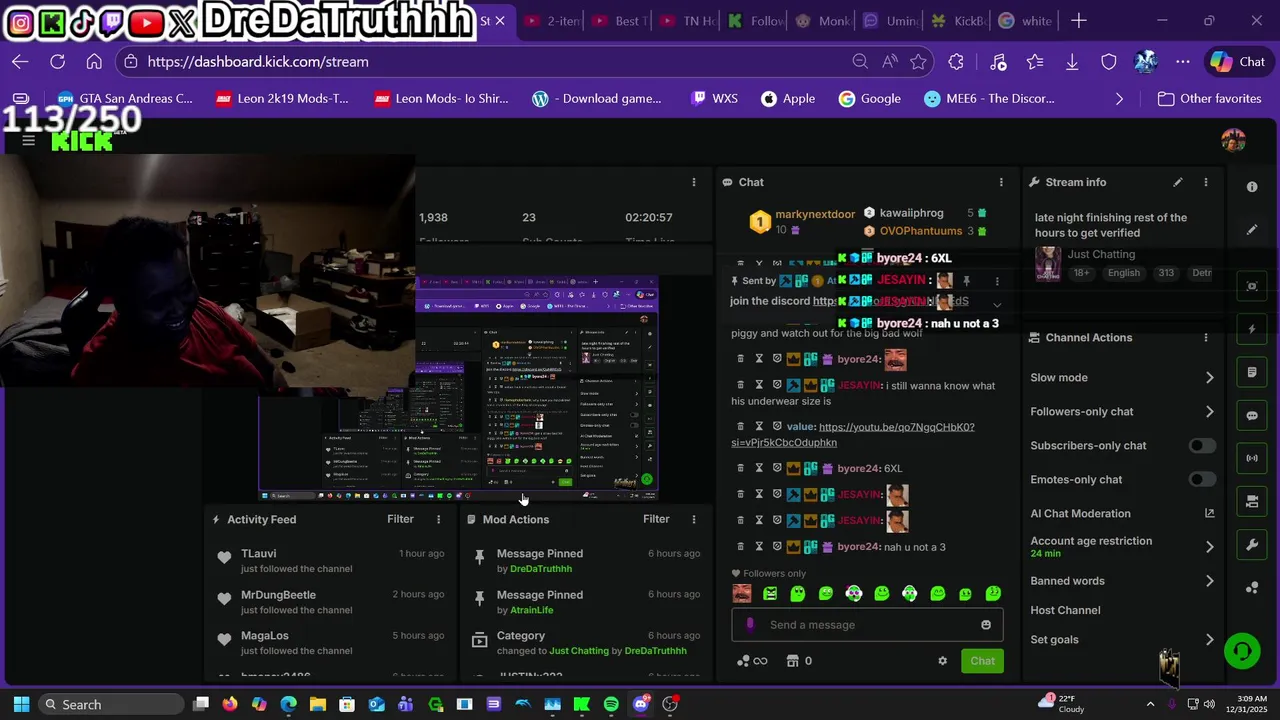Toggle Emotes-only chat switch
Viewport: 1280px width, 720px height.
click(1202, 480)
